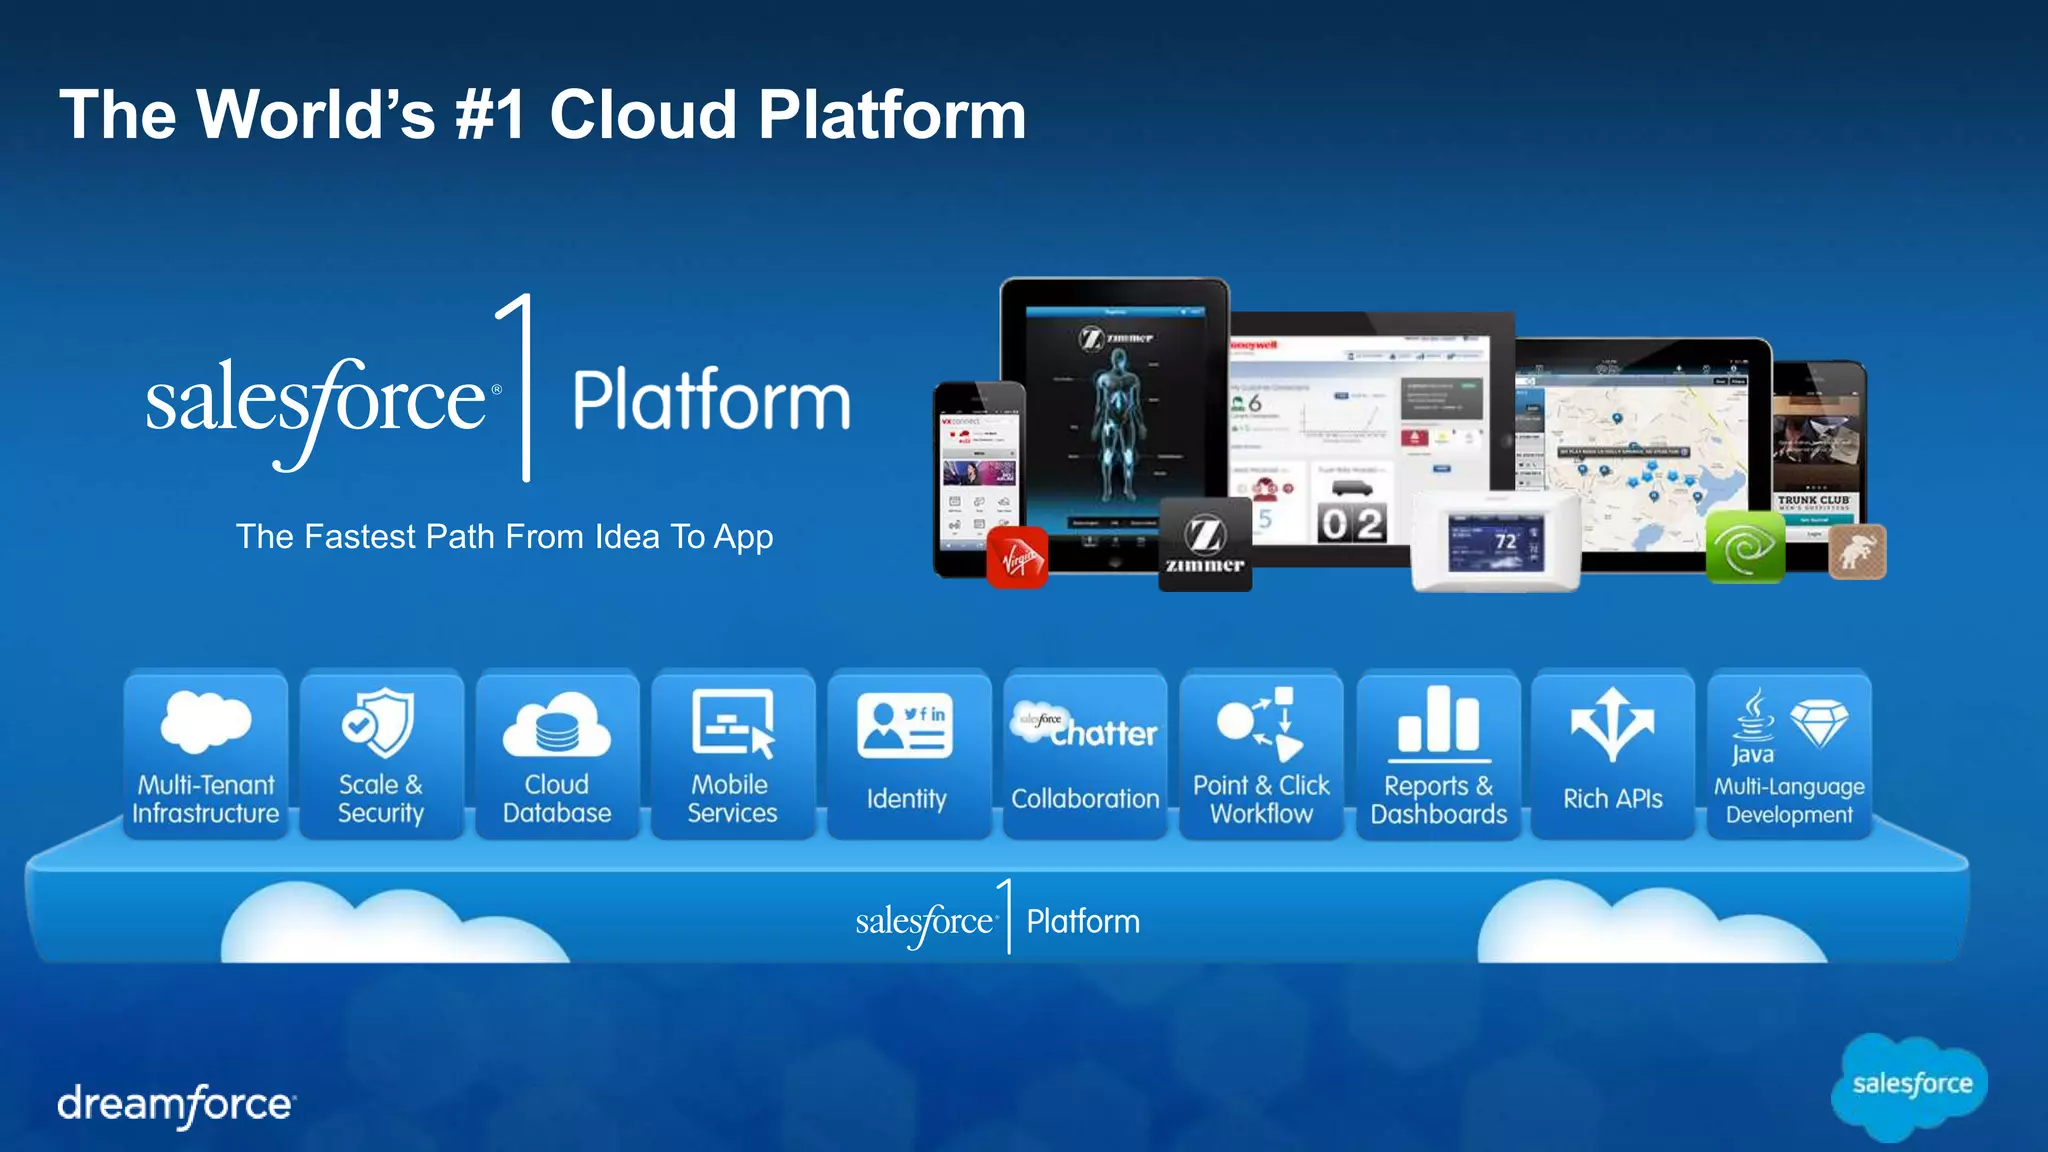Select the Scale & Security label
This screenshot has height=1152, width=2048.
pyautogui.click(x=381, y=799)
